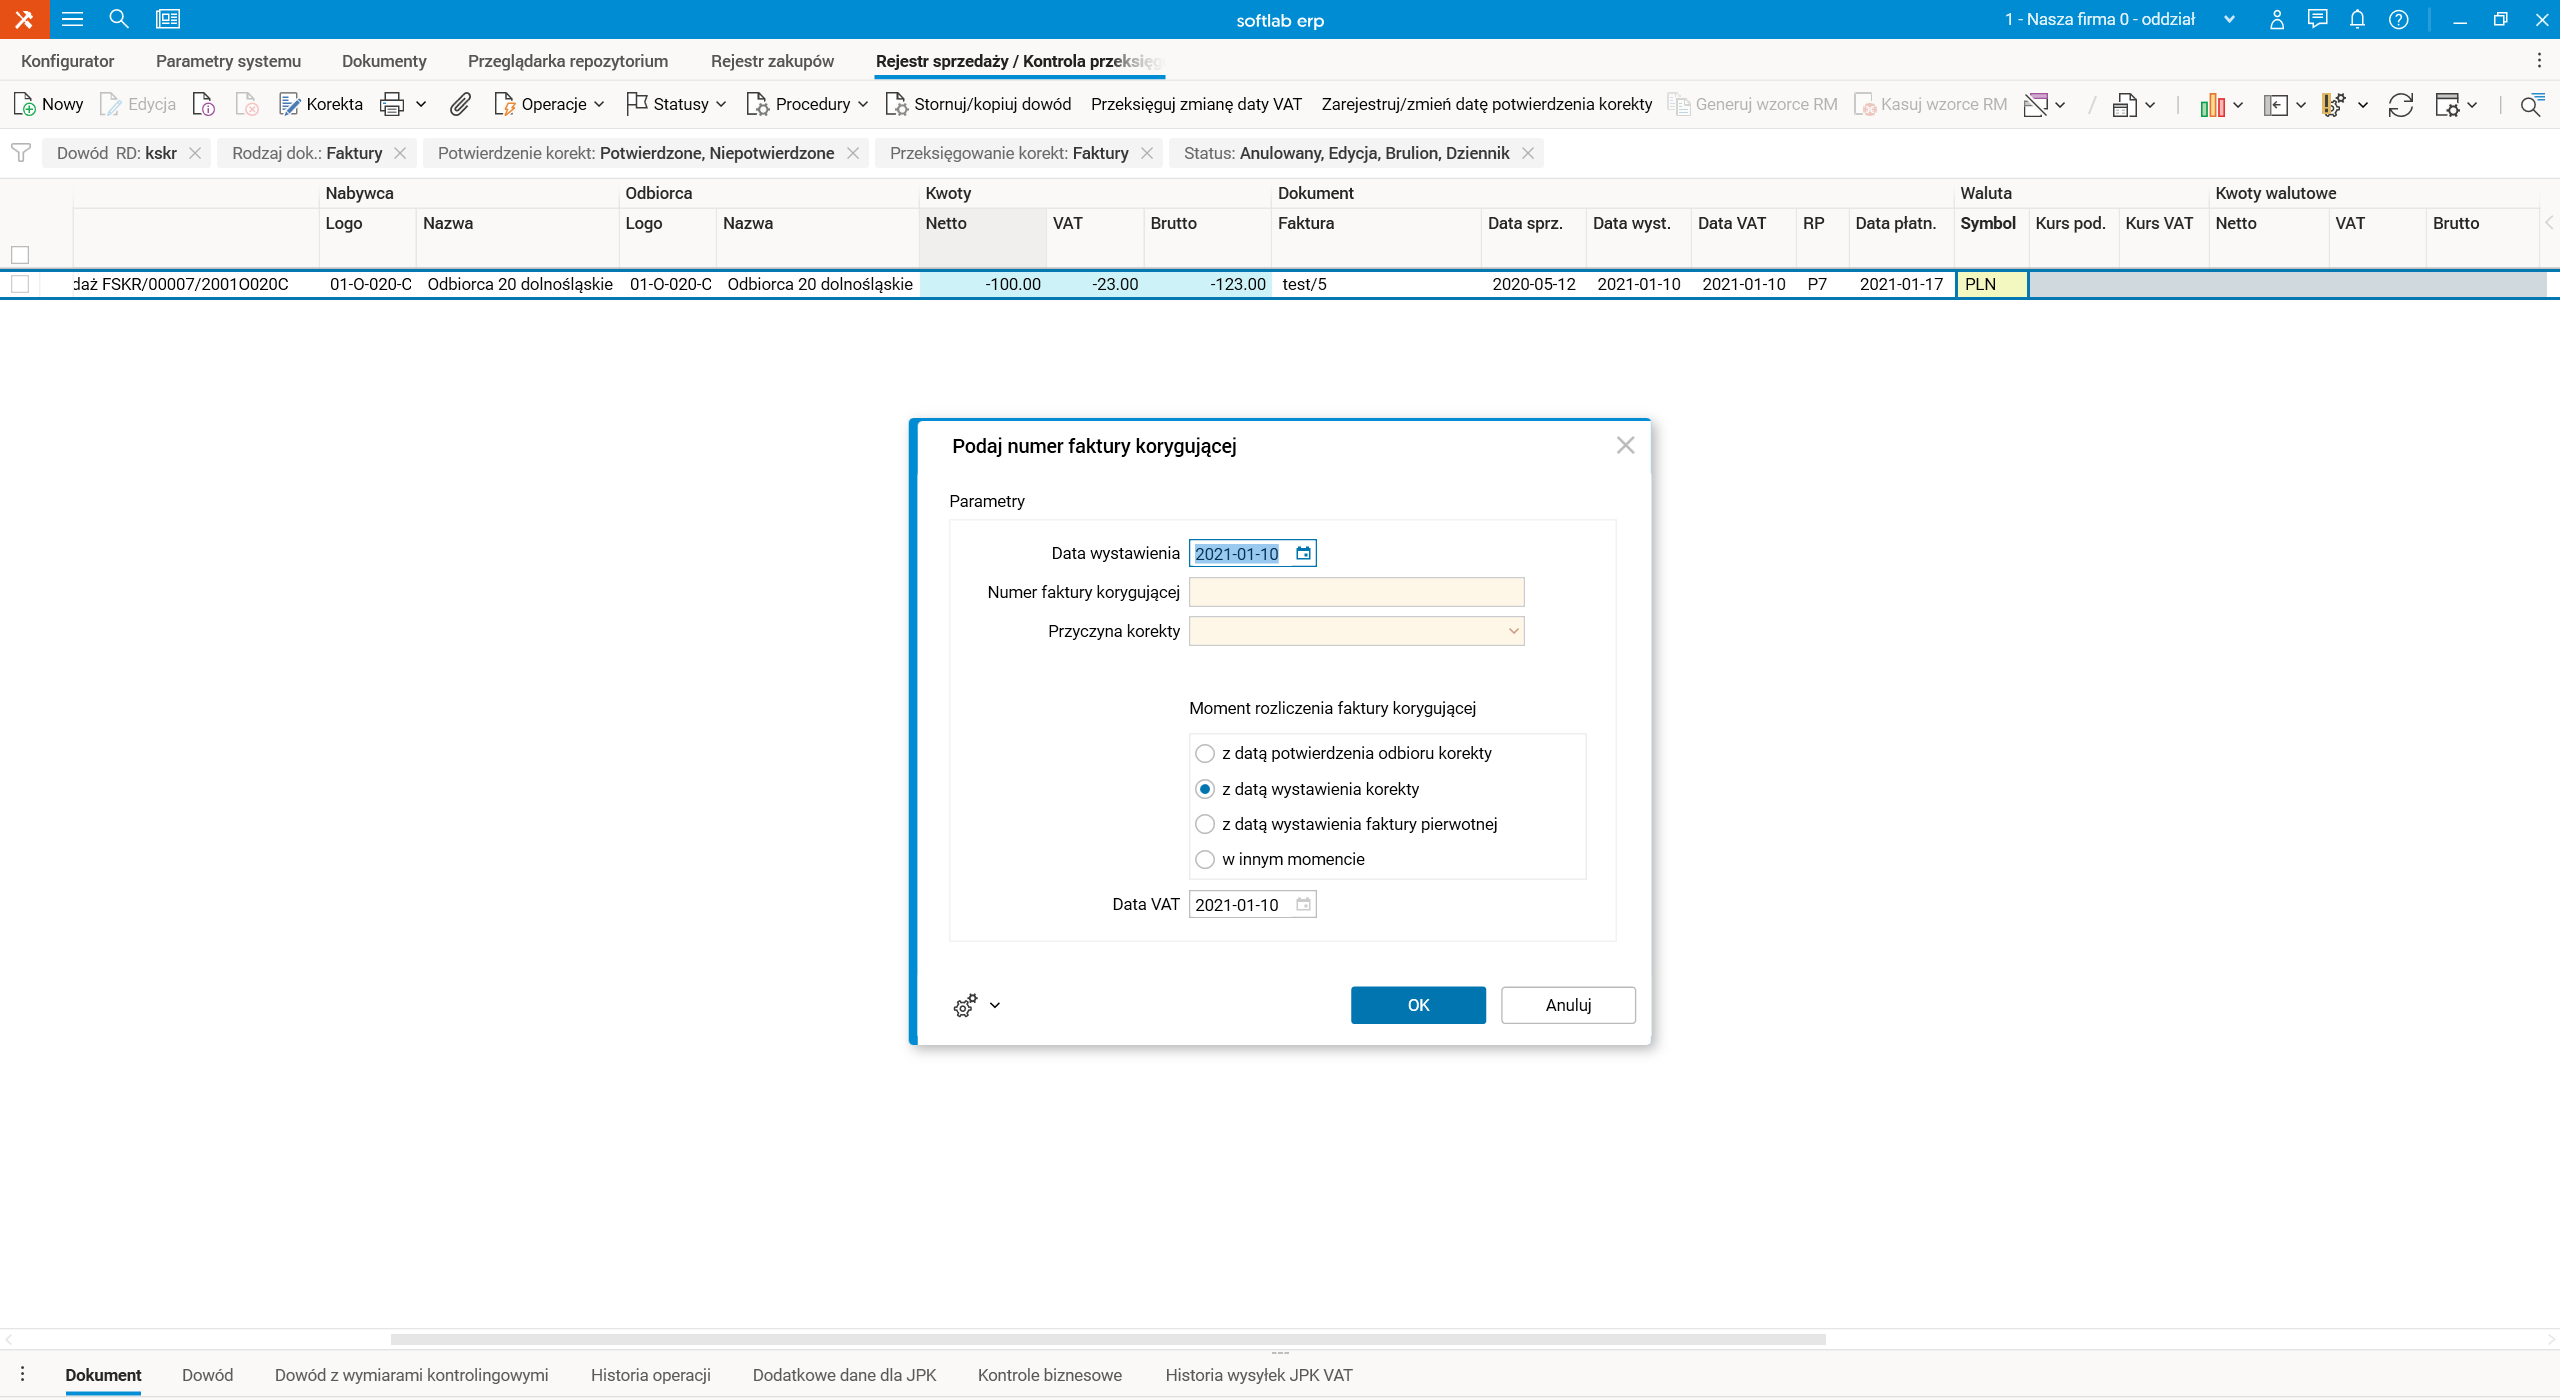
Task: Click the gear settings icon in dialog
Action: (965, 1005)
